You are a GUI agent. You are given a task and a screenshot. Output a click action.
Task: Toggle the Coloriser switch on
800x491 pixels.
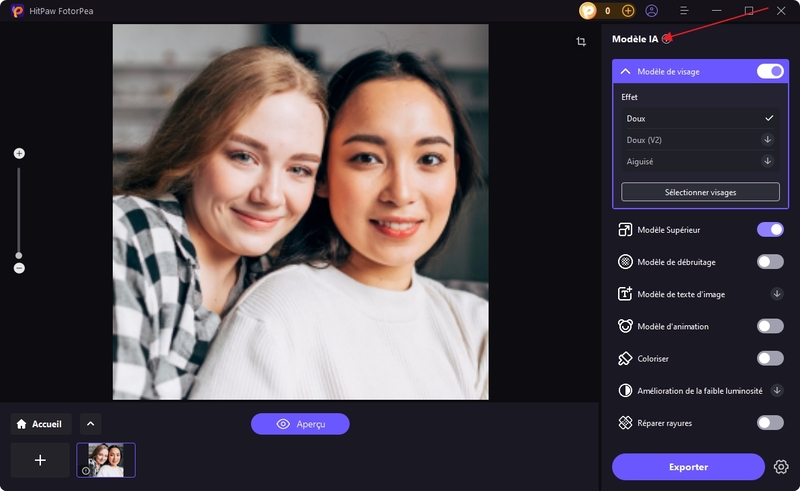(770, 358)
